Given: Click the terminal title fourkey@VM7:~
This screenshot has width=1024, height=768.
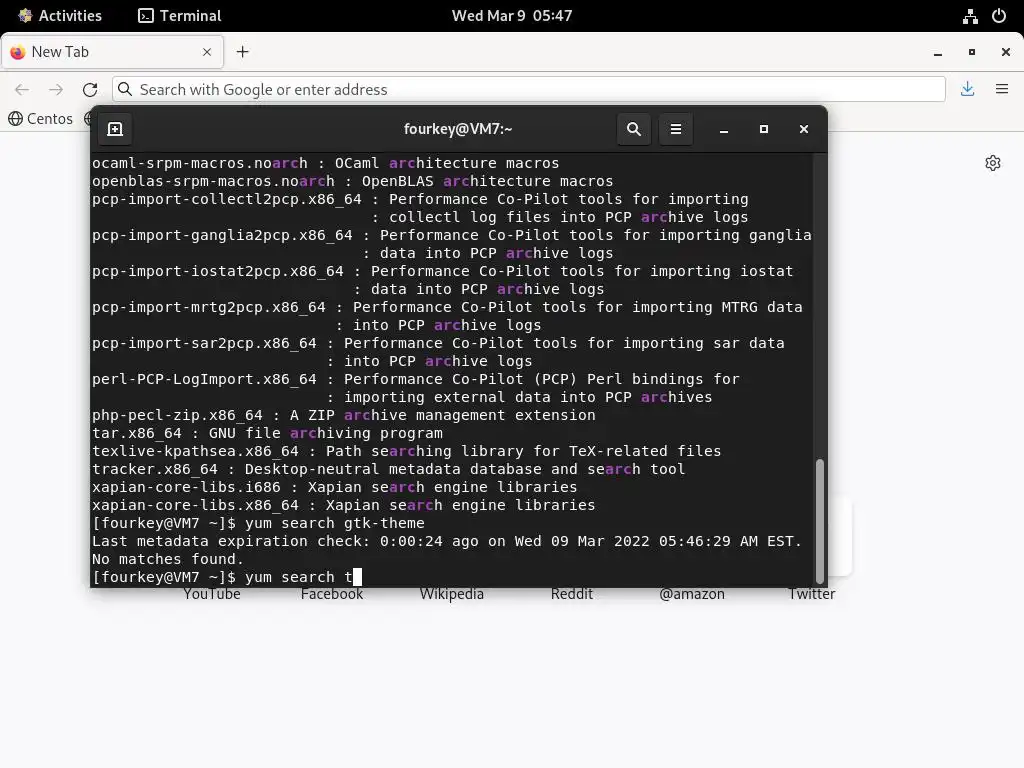Looking at the screenshot, I should [458, 129].
